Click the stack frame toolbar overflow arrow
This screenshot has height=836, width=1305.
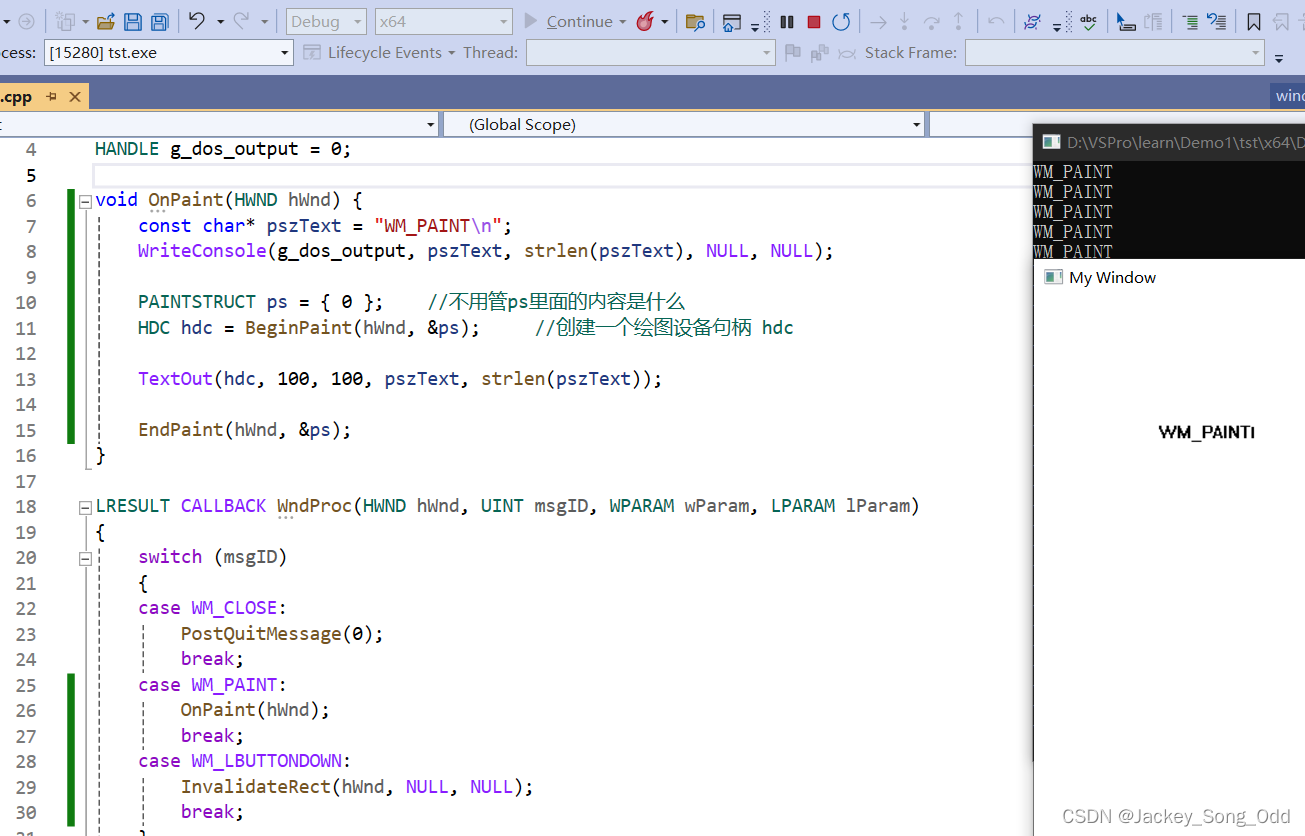pyautogui.click(x=1279, y=59)
